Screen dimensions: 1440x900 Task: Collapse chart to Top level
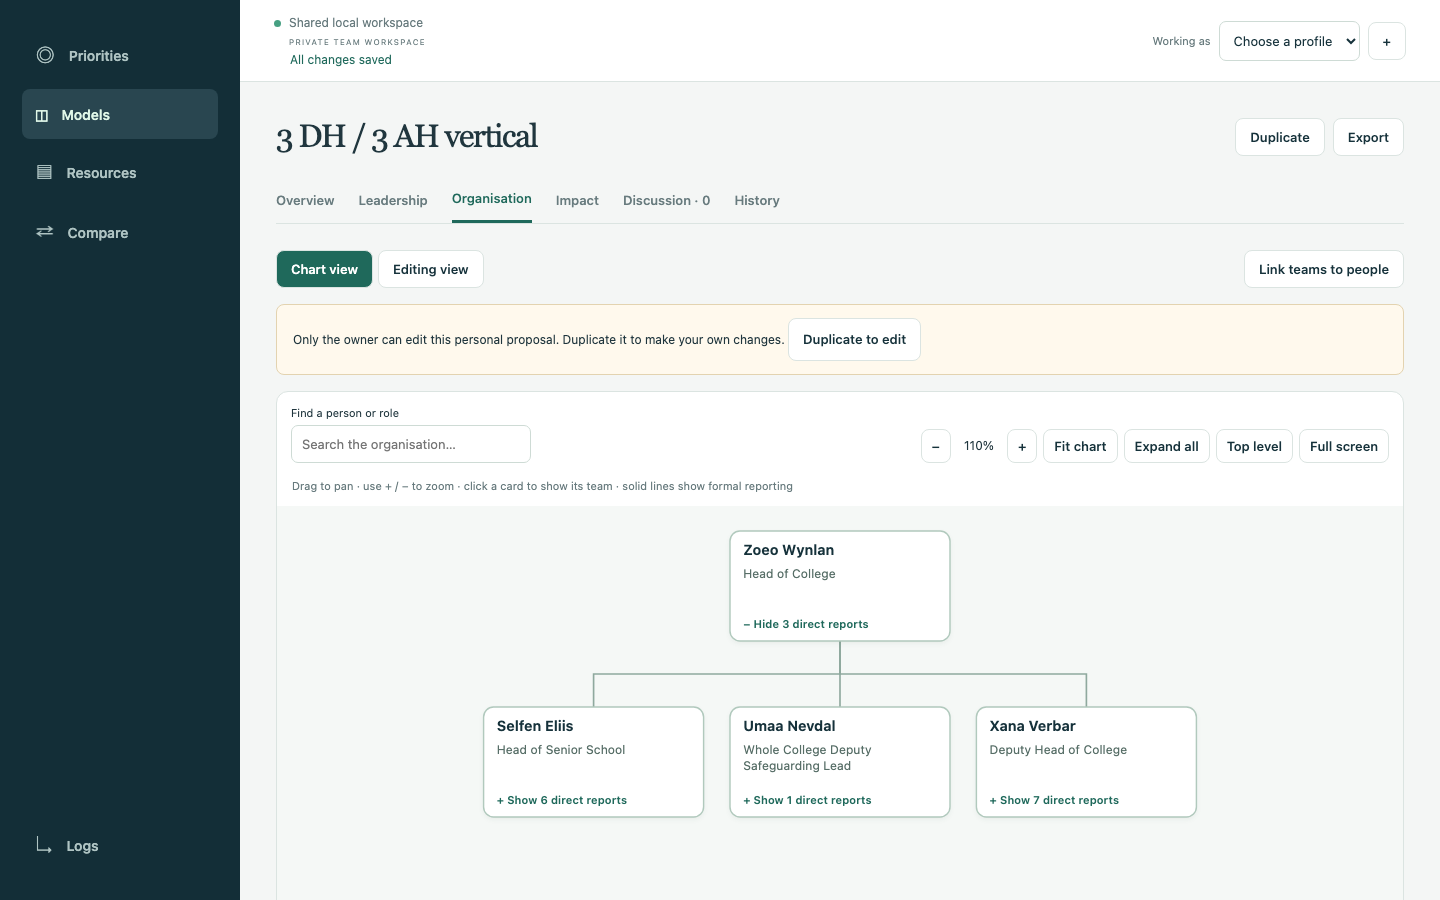(1254, 446)
